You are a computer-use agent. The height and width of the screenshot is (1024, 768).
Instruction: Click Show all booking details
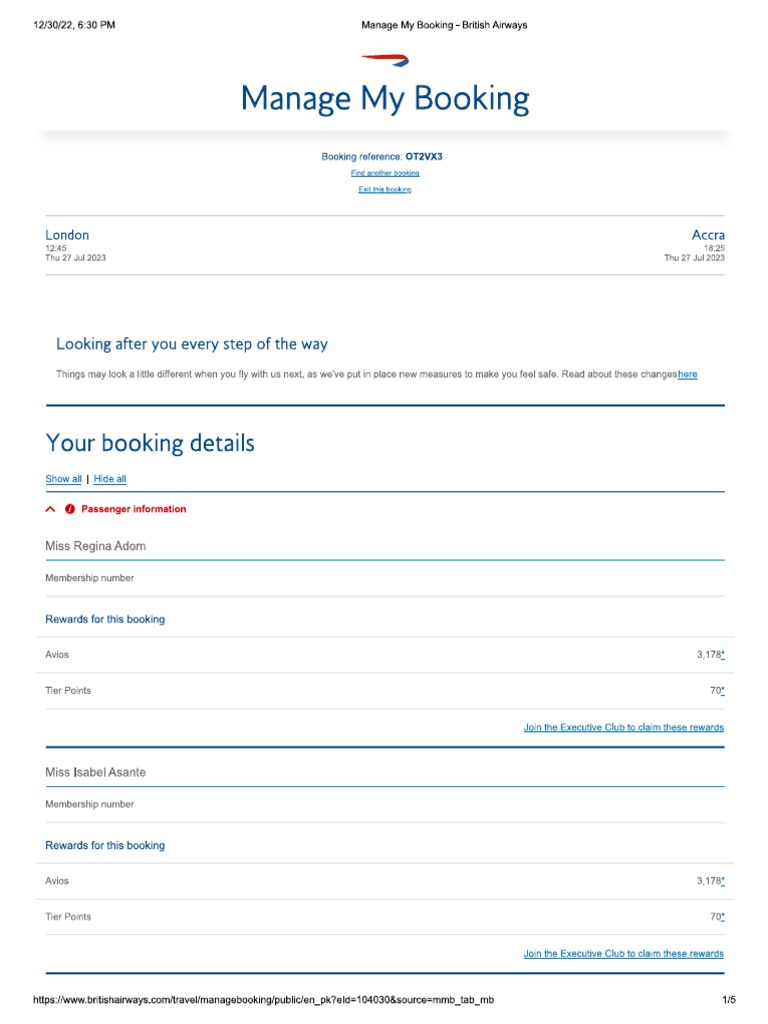click(63, 479)
